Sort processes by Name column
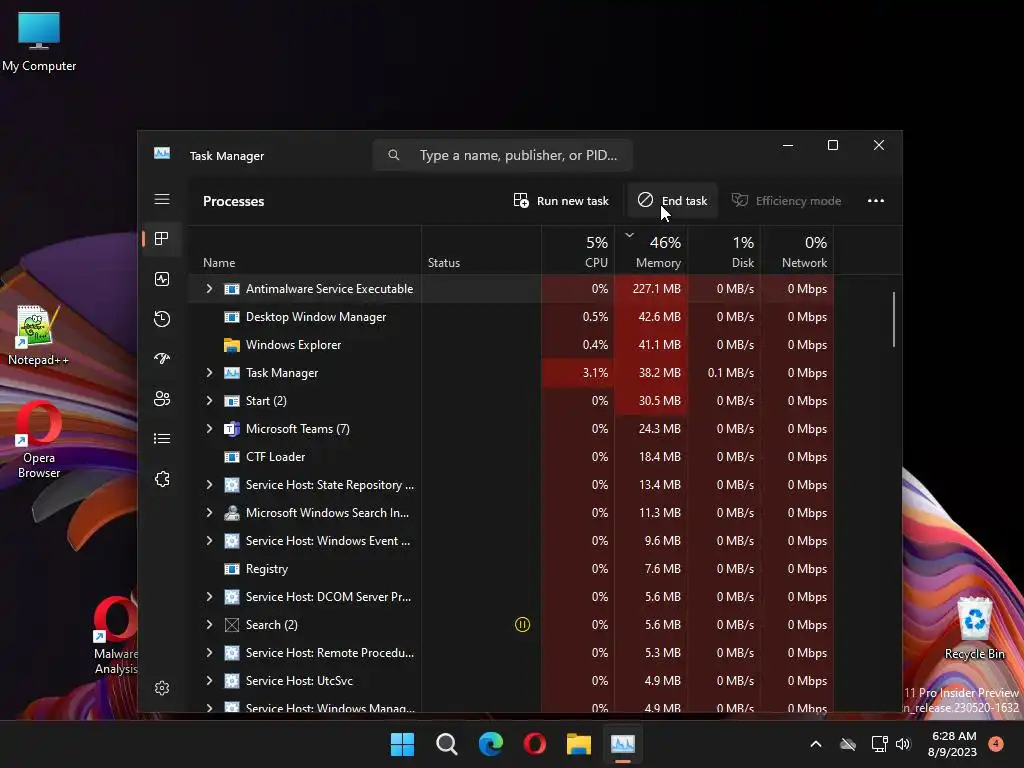Viewport: 1024px width, 768px height. [x=305, y=251]
